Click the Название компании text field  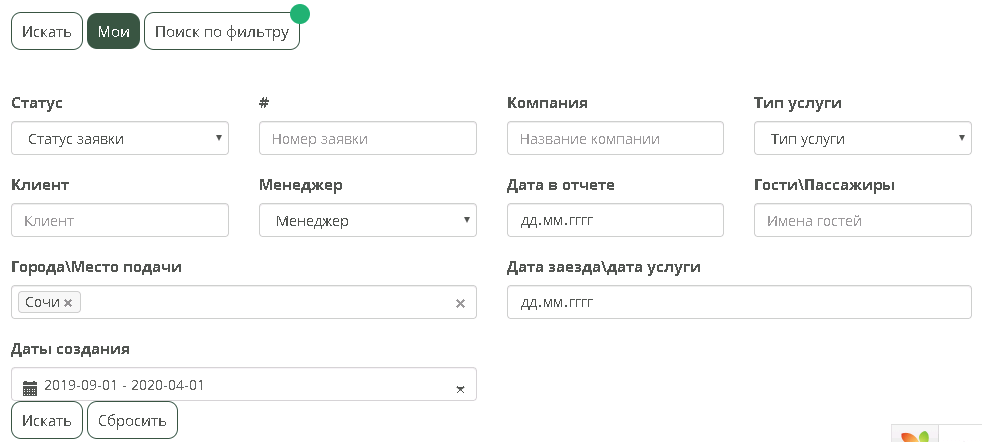(614, 139)
